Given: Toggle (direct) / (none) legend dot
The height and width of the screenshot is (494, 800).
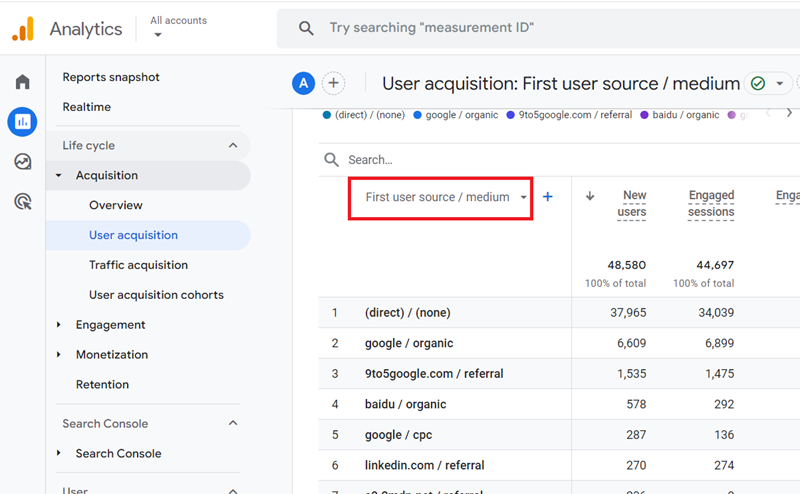Looking at the screenshot, I should coord(327,115).
